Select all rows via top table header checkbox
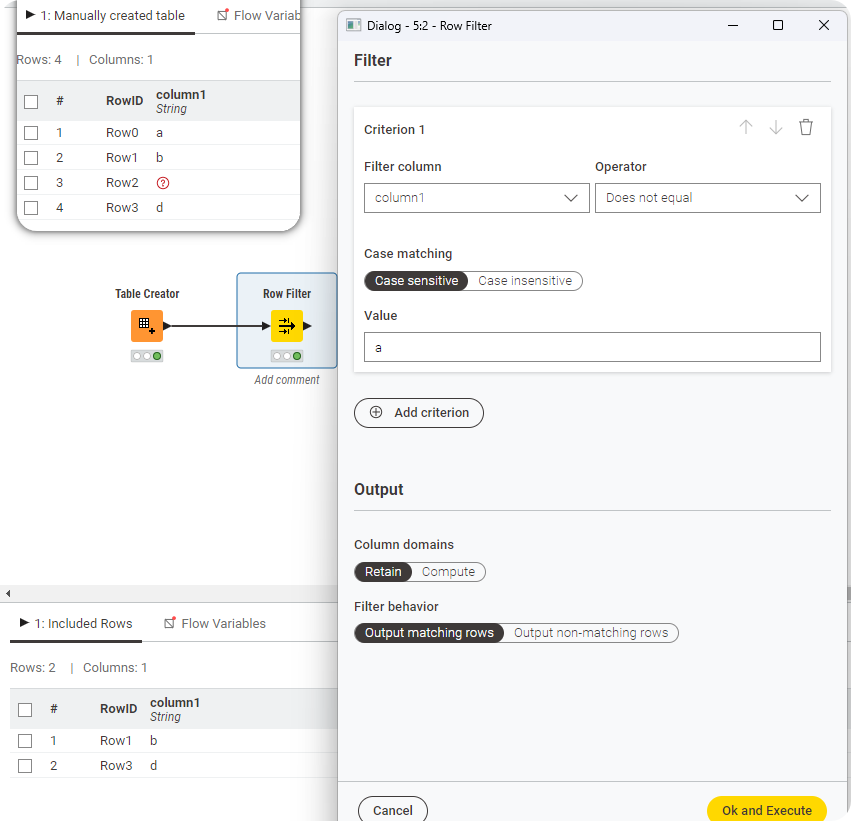The image size is (851, 821). [31, 102]
